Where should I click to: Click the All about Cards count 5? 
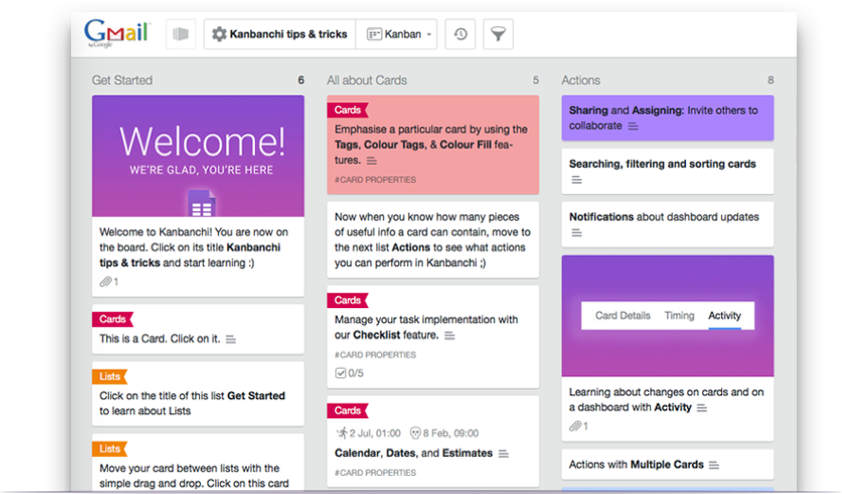tap(535, 80)
